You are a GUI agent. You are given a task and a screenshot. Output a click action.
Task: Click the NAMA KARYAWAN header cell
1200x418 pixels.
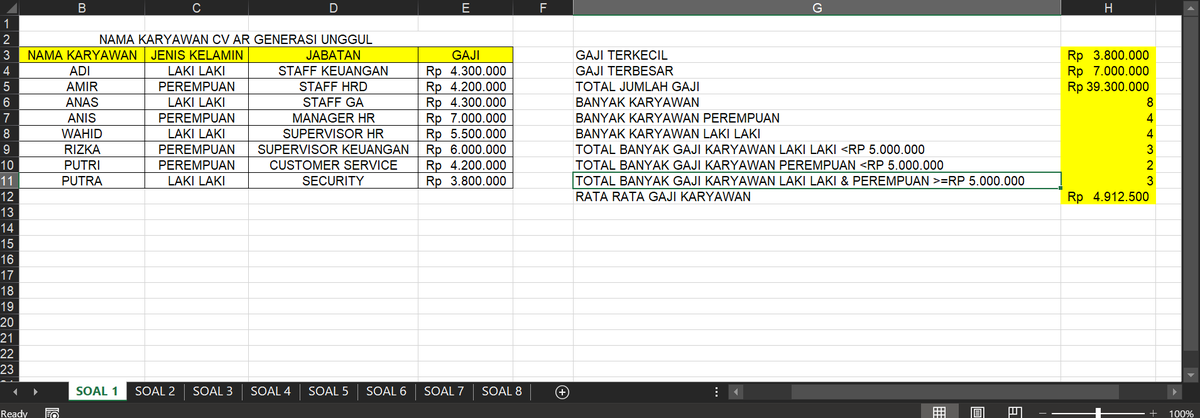(x=82, y=55)
